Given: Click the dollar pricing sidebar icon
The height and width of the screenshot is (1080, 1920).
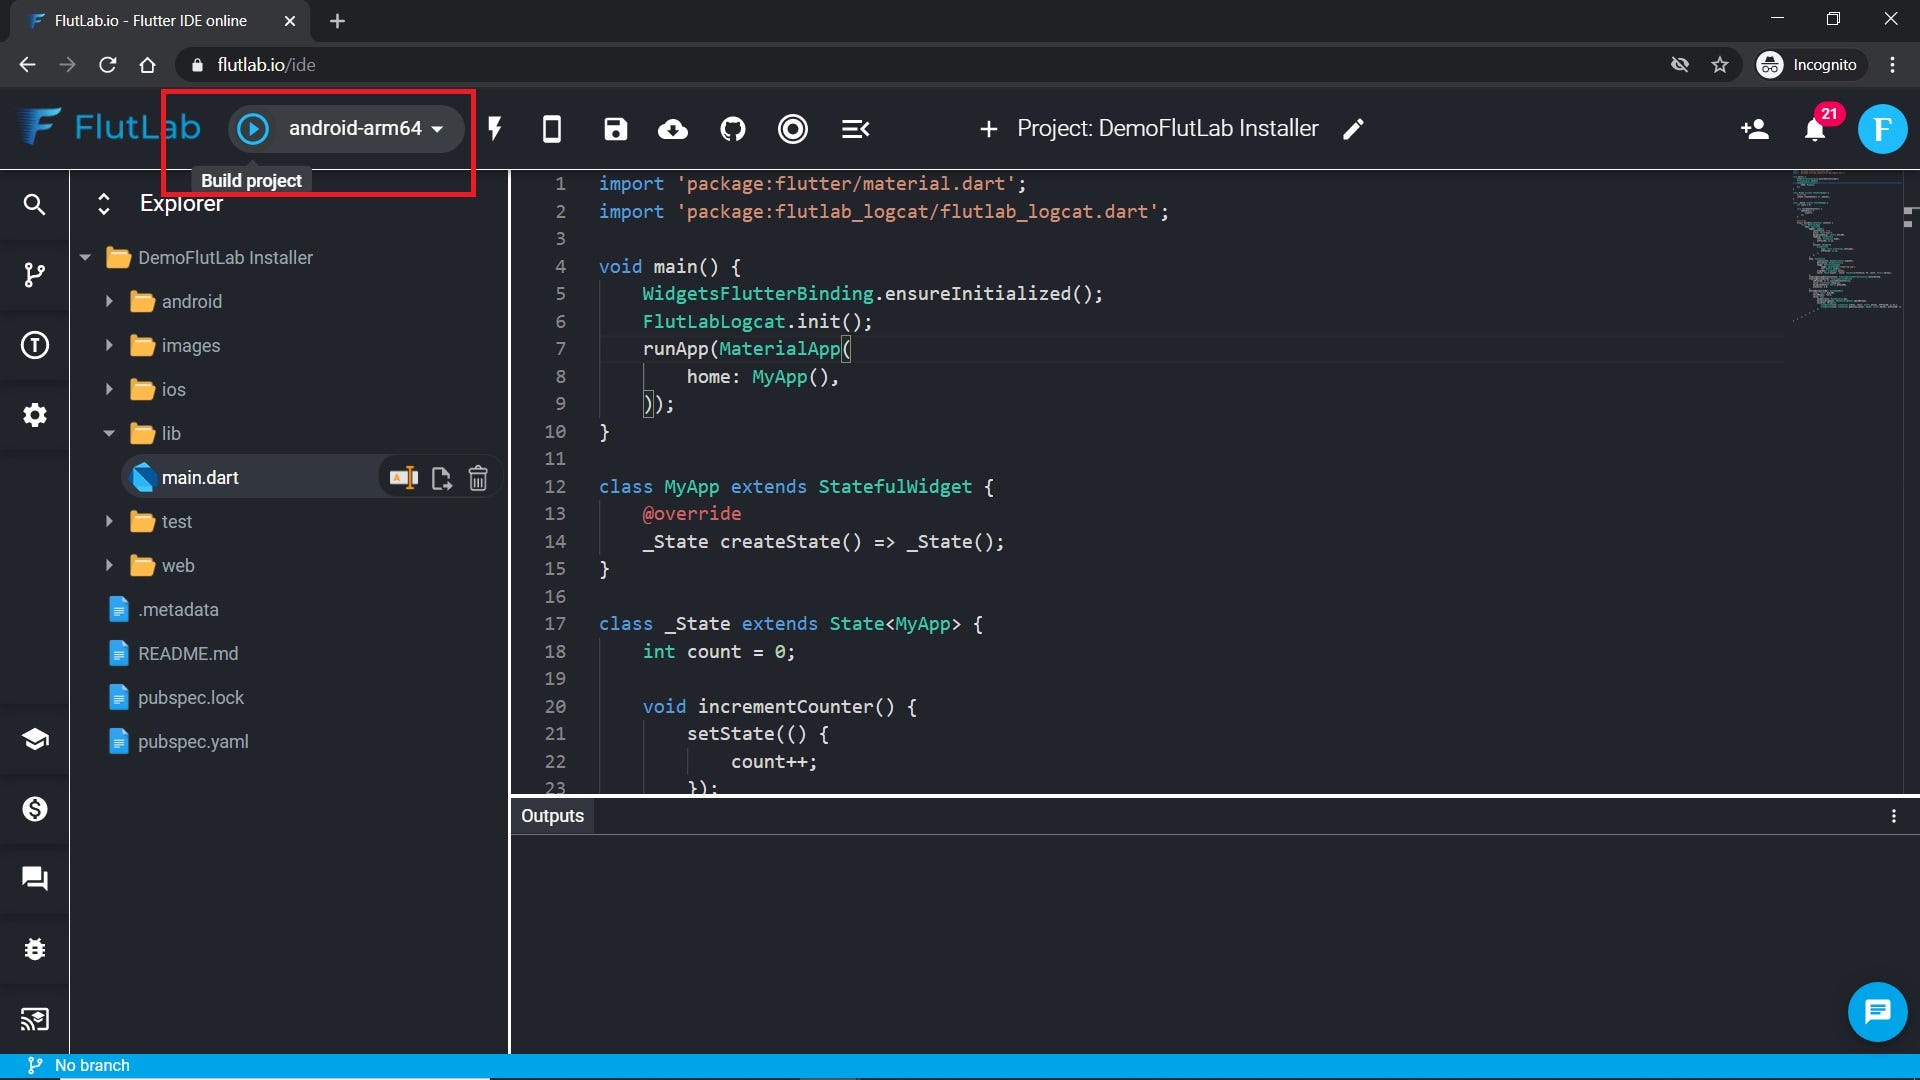Looking at the screenshot, I should [35, 809].
